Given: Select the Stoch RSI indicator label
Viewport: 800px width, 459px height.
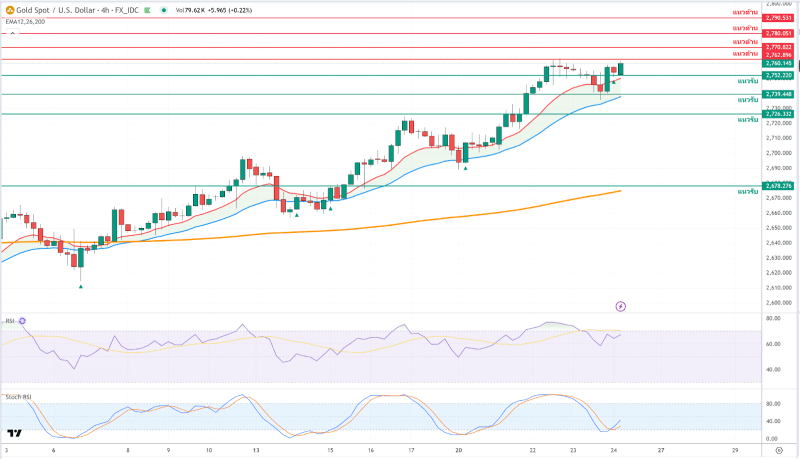Looking at the screenshot, I should pos(17,397).
